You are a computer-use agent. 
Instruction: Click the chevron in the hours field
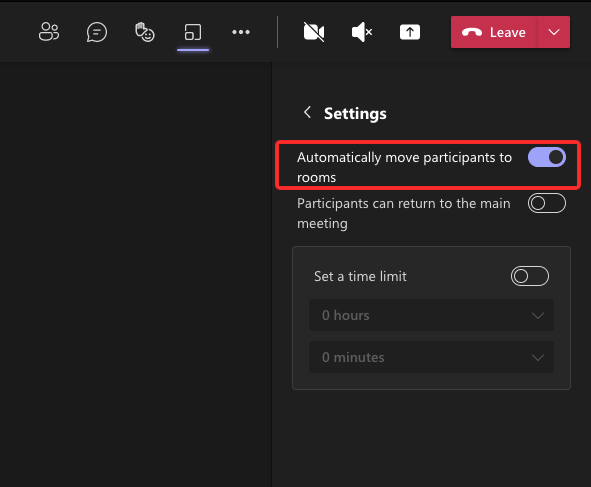[x=538, y=315]
